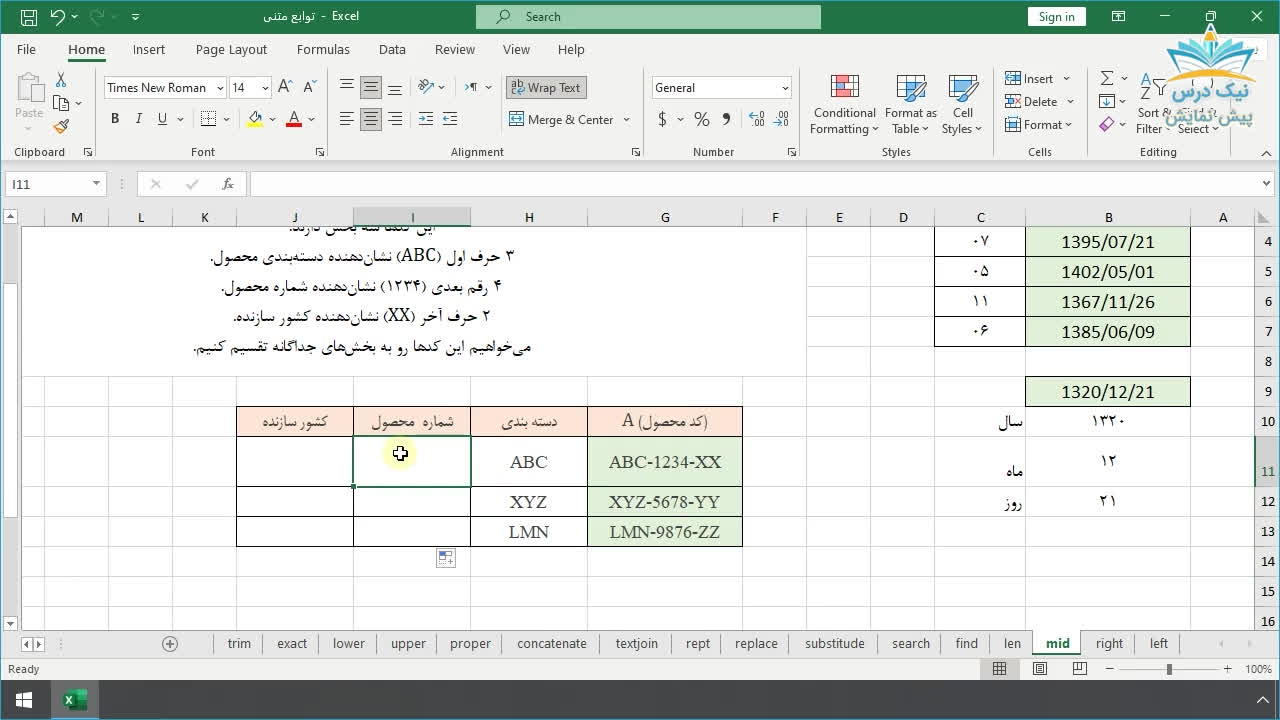This screenshot has height=720, width=1280.
Task: Increase decimal places
Action: [x=756, y=119]
